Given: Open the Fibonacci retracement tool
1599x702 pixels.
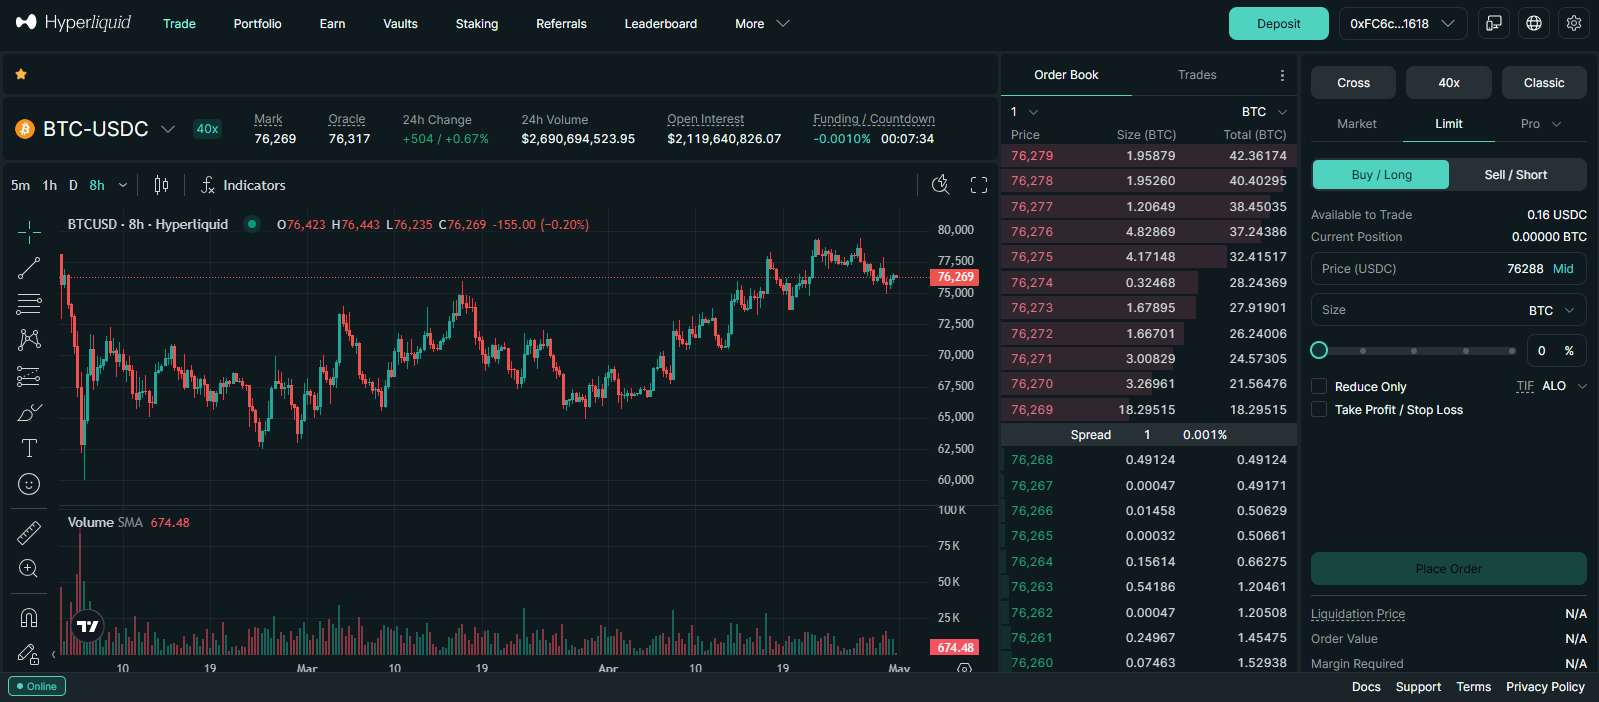Looking at the screenshot, I should [x=29, y=304].
